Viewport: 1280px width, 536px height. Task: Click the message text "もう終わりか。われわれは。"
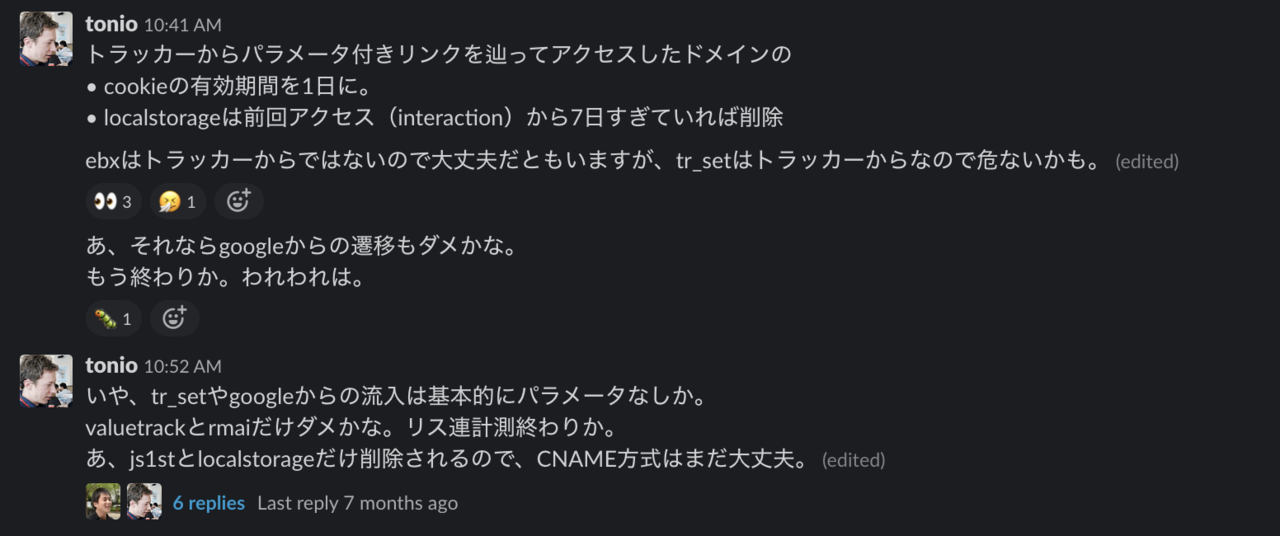225,277
